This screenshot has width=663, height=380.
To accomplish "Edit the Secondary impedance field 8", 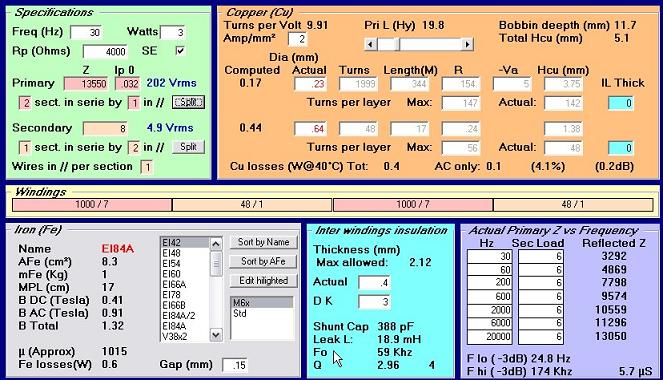I will click(105, 128).
